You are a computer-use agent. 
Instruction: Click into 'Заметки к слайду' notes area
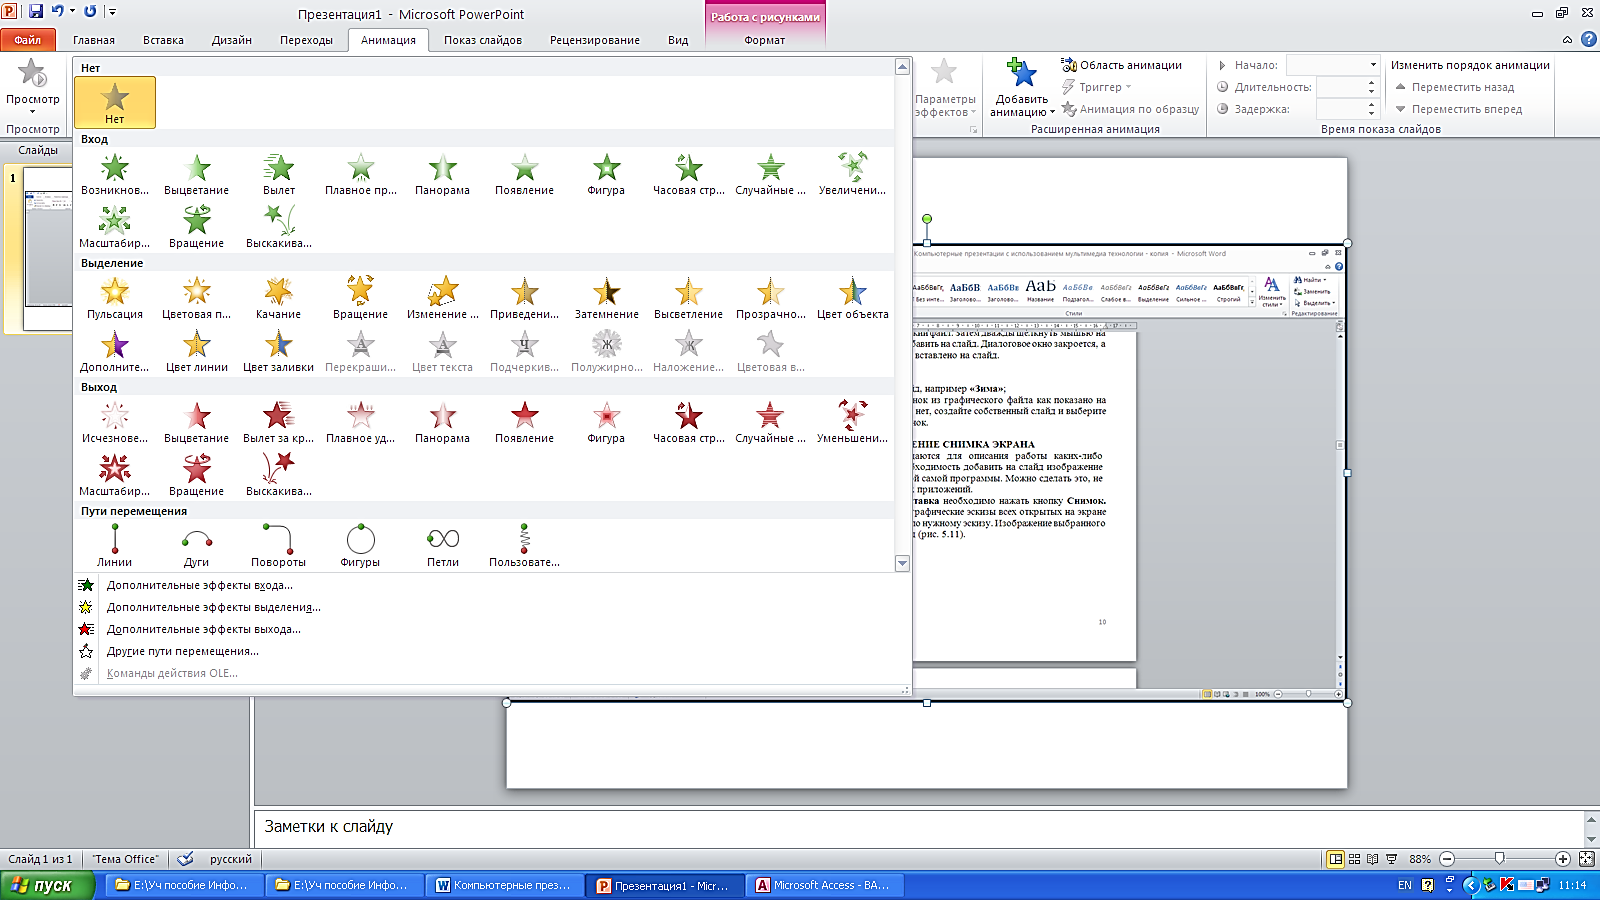(918, 827)
